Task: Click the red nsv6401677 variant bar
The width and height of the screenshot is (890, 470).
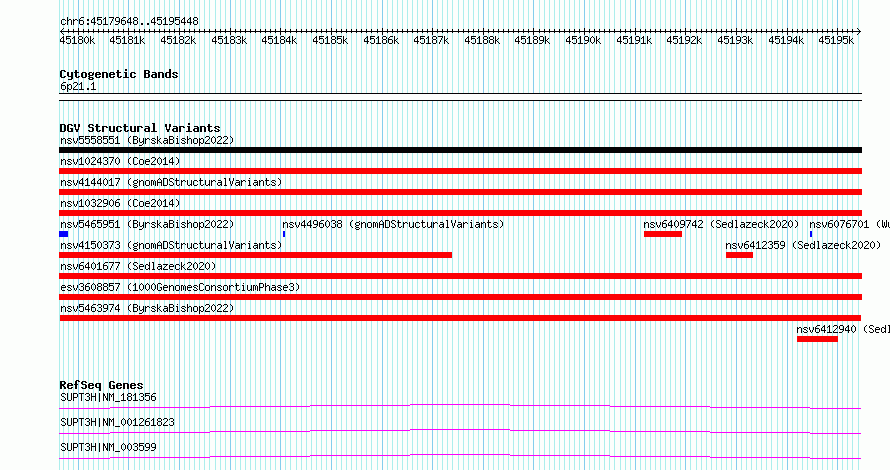Action: (x=460, y=276)
